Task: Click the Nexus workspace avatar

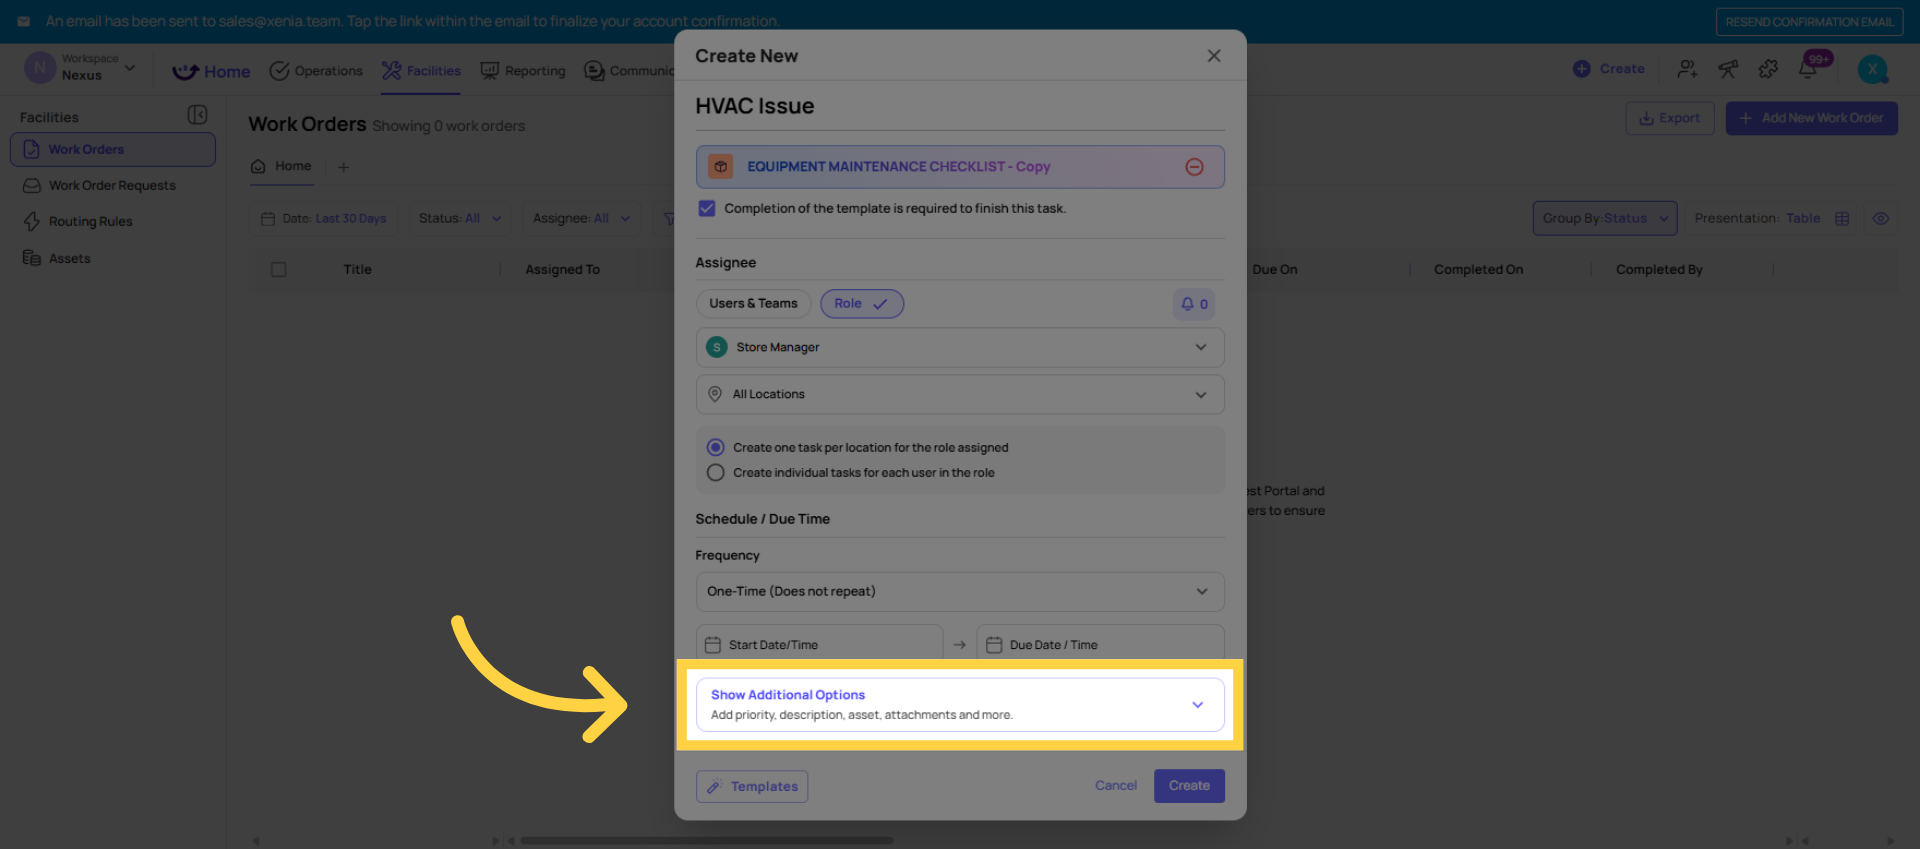Action: [39, 68]
